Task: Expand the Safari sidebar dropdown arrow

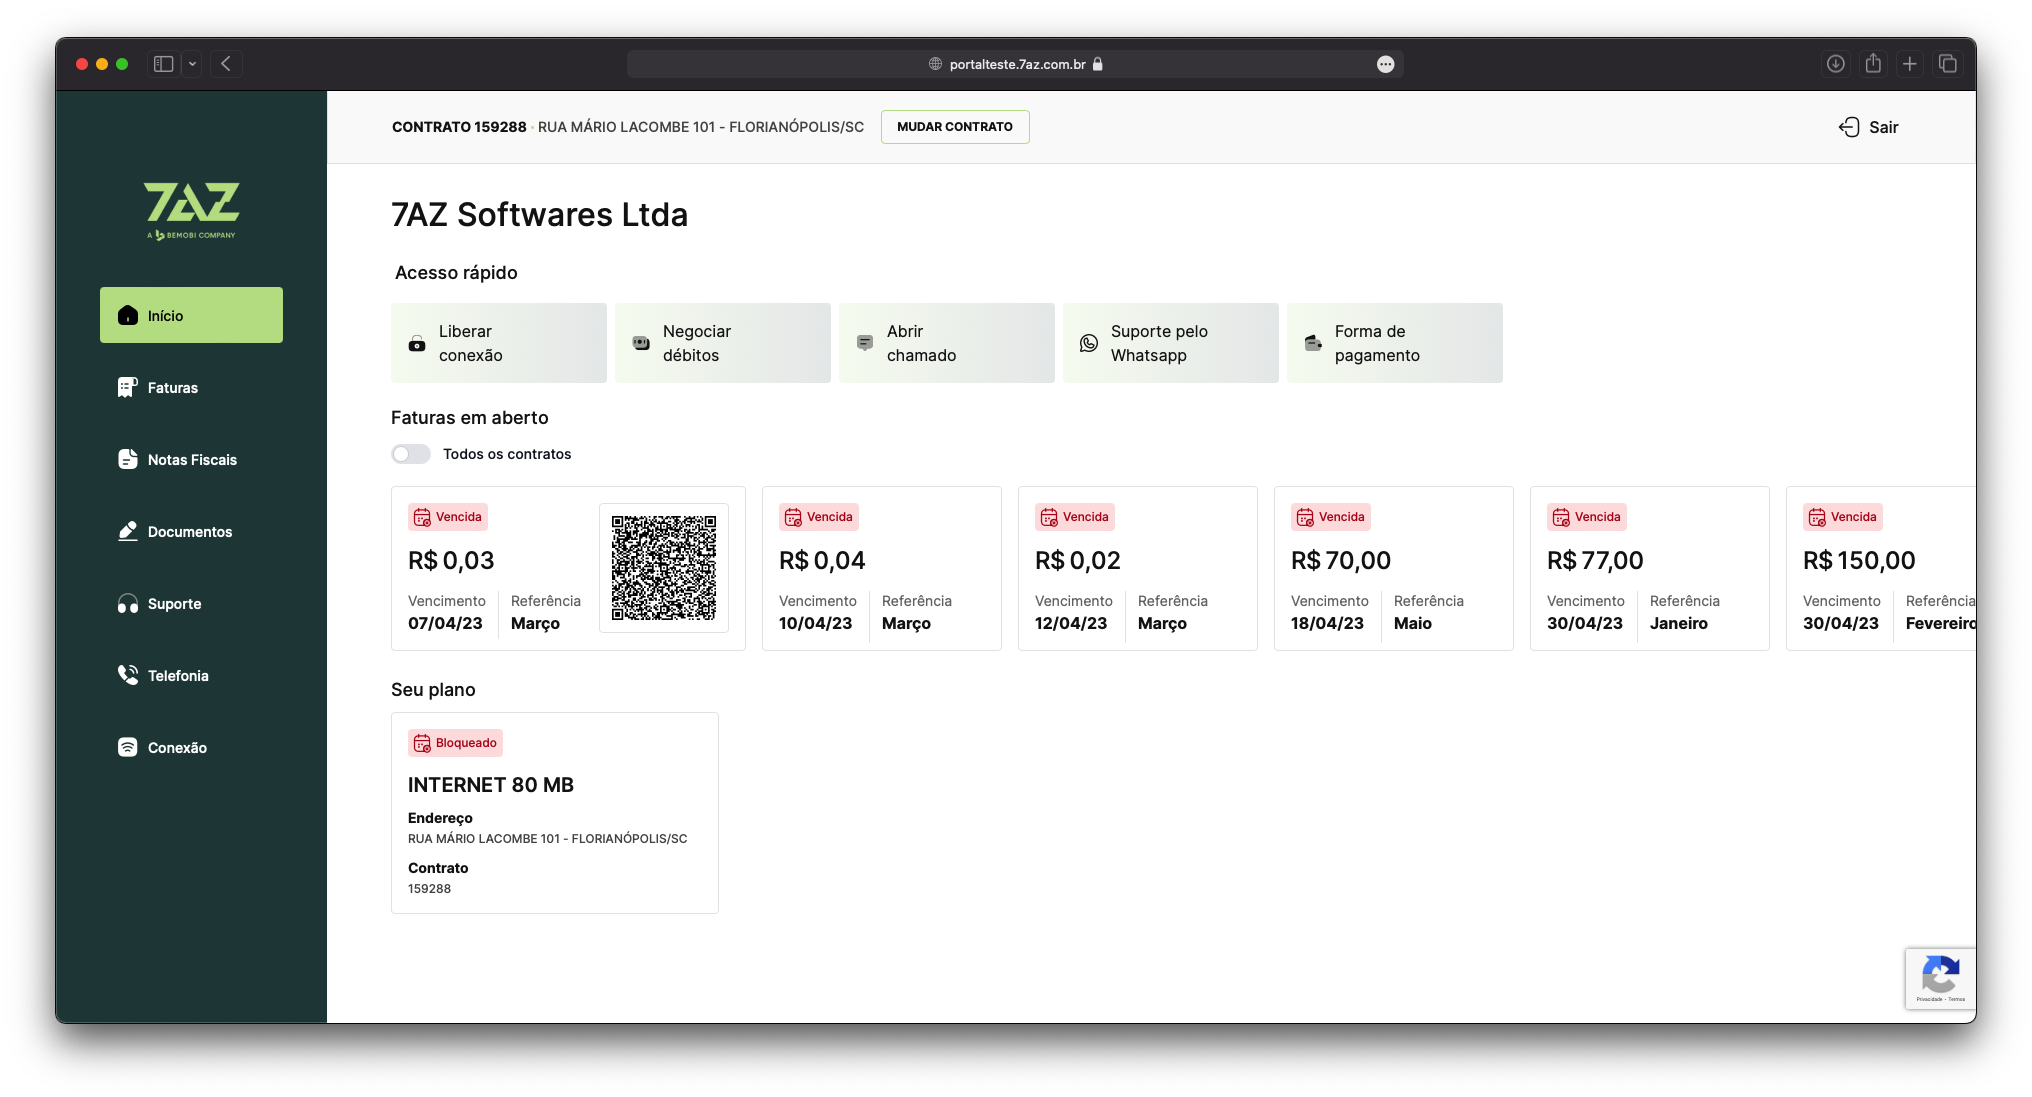Action: click(x=192, y=64)
